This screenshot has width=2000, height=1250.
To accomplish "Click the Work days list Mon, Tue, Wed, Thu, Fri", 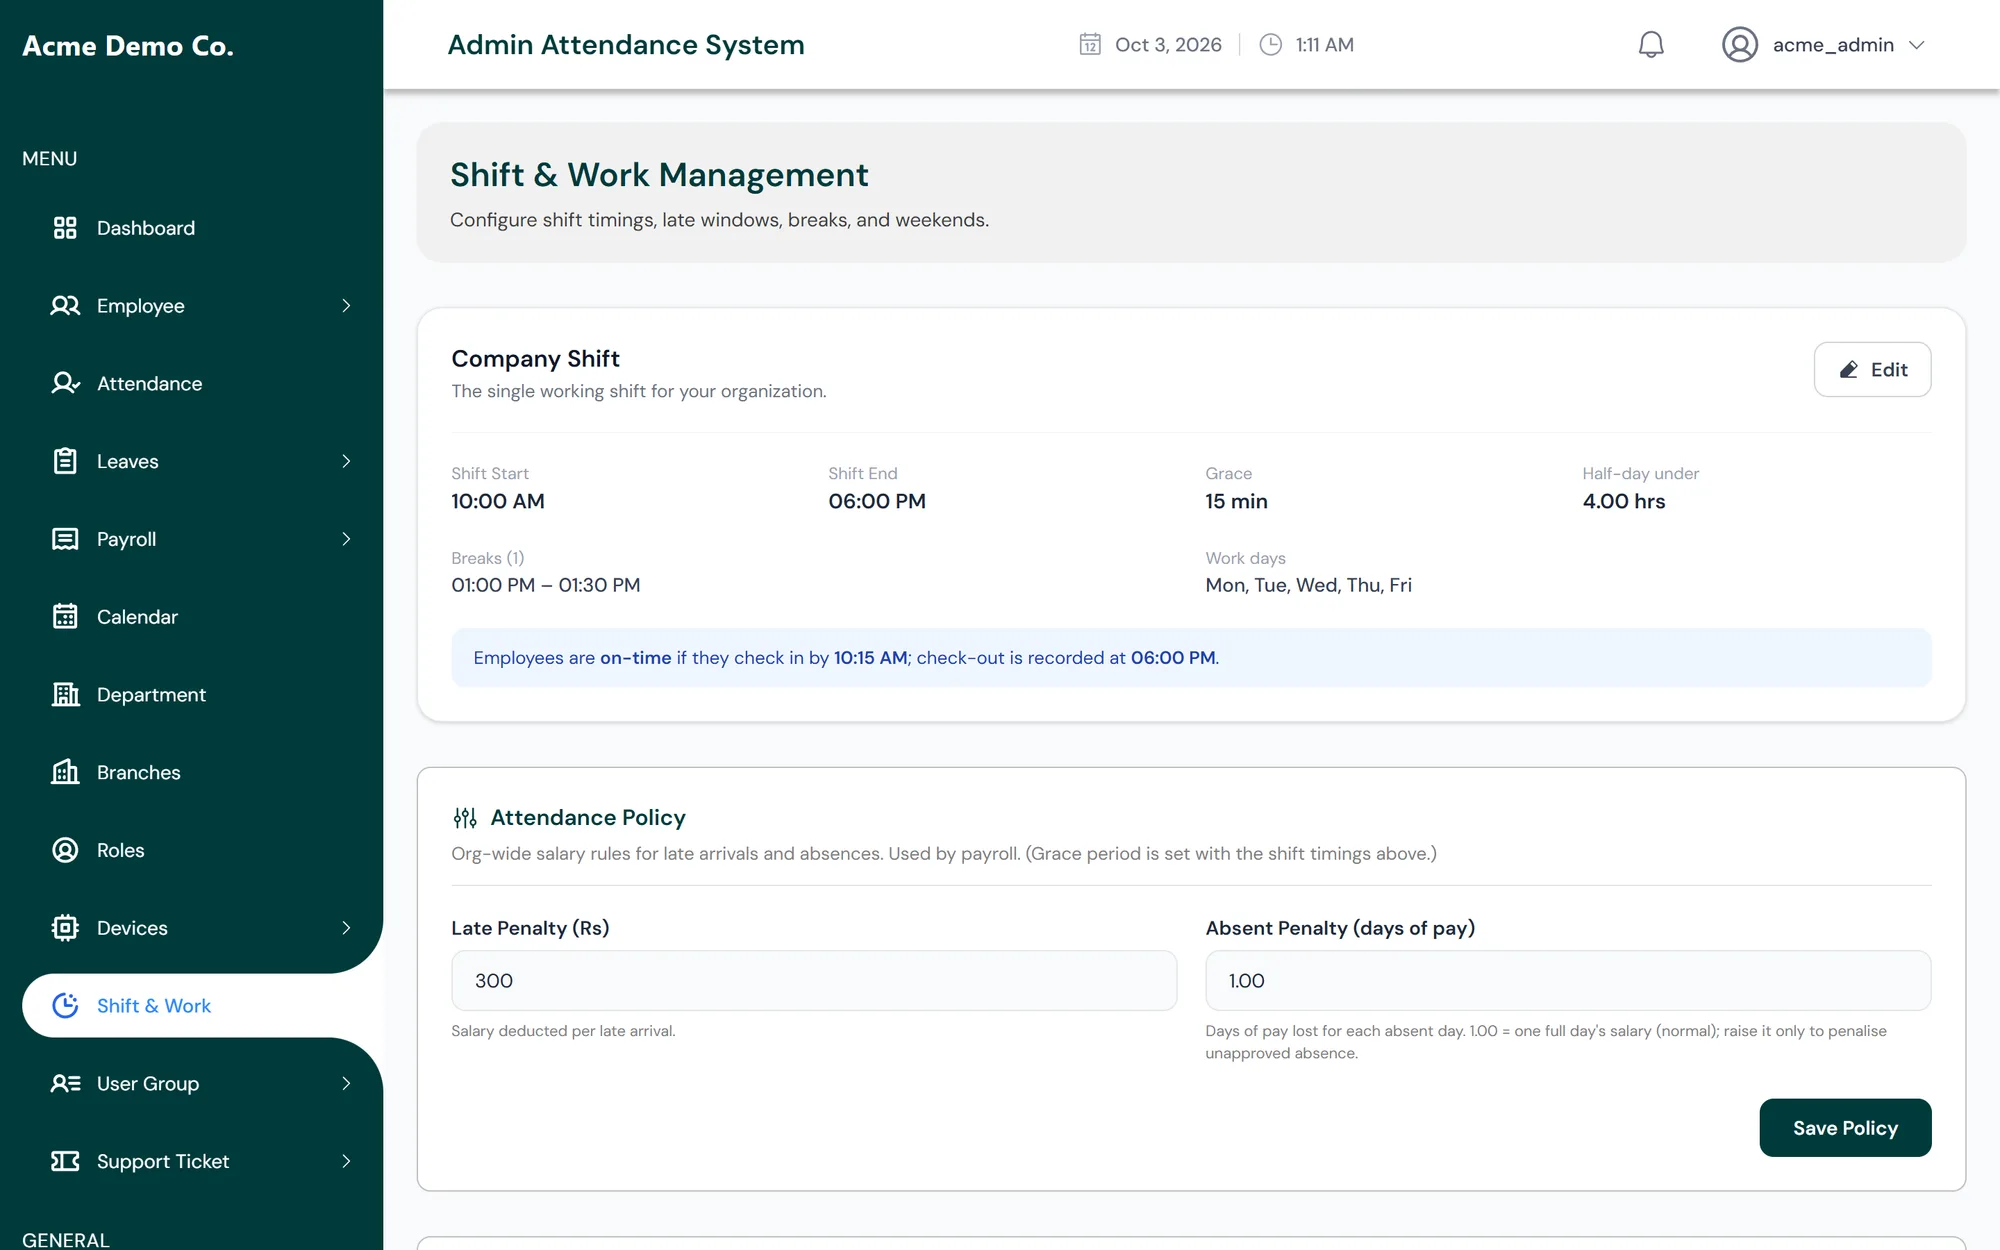I will tap(1308, 585).
